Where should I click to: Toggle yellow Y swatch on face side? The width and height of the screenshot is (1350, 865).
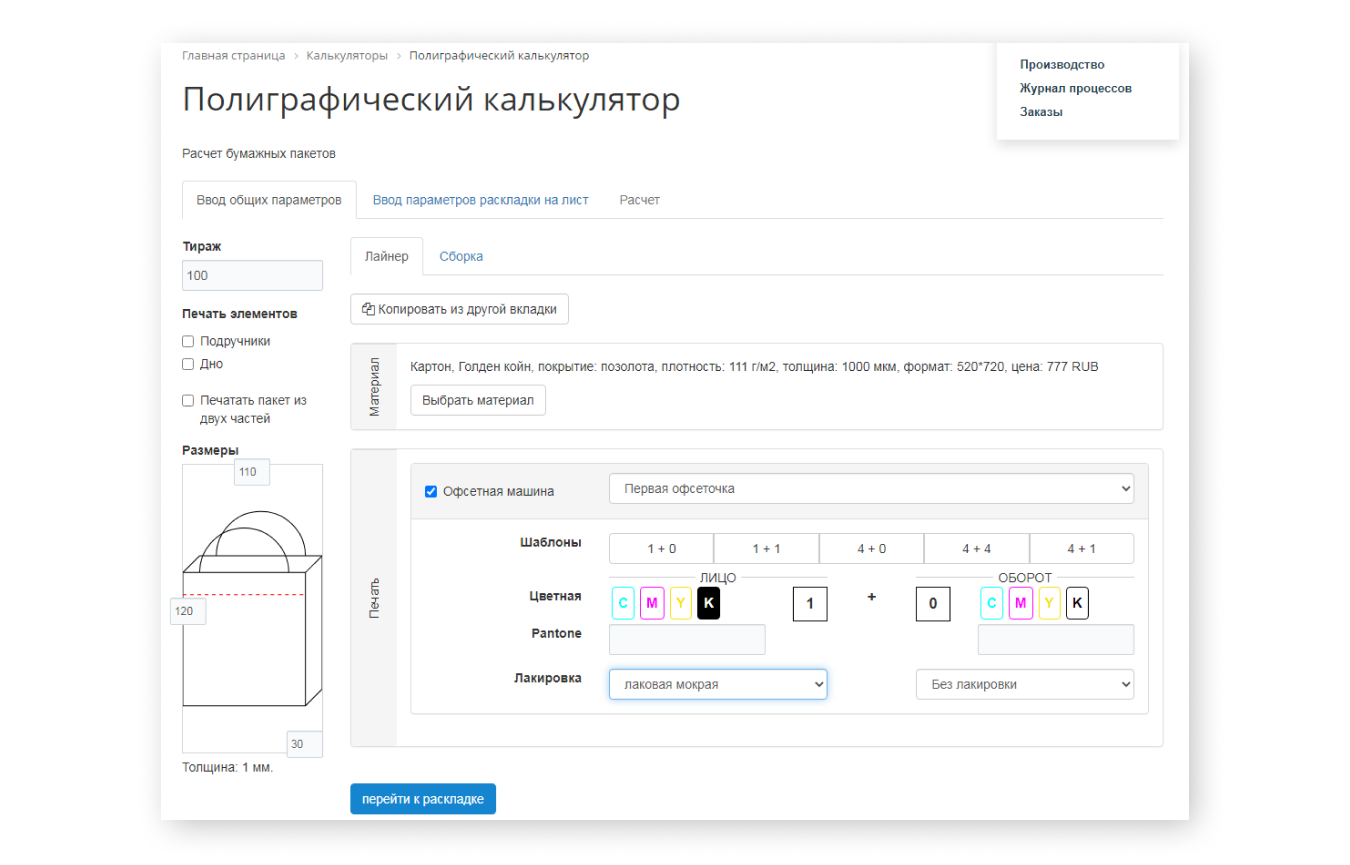point(681,603)
